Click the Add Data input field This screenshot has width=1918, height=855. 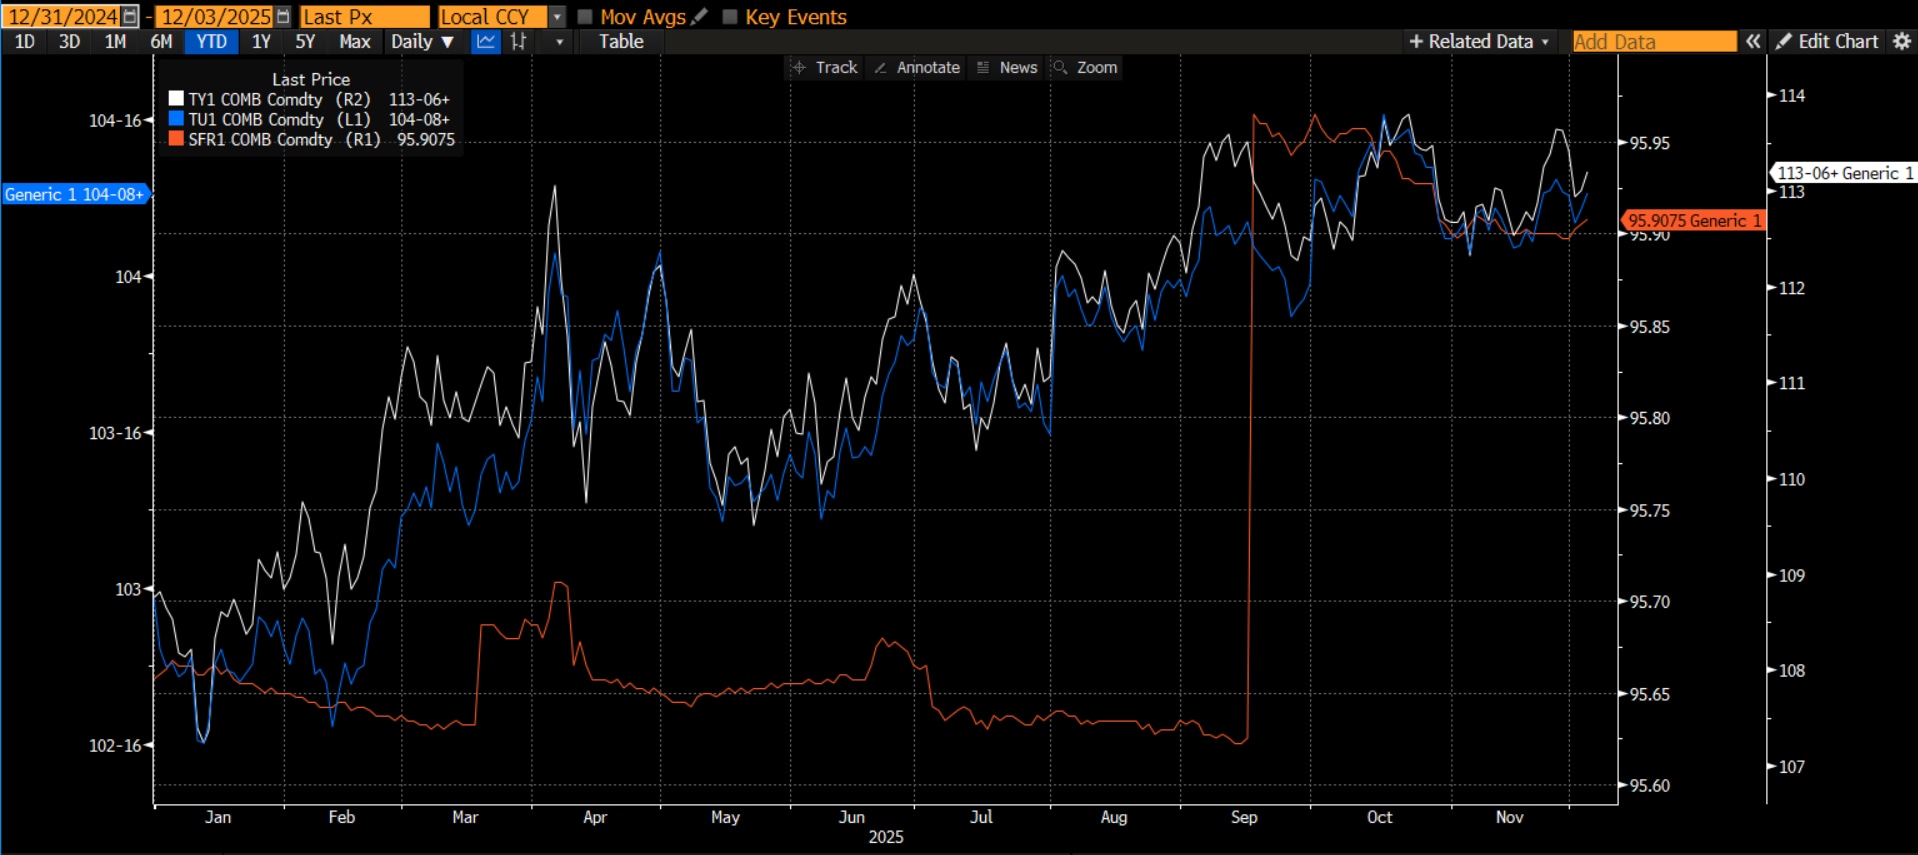point(1653,42)
